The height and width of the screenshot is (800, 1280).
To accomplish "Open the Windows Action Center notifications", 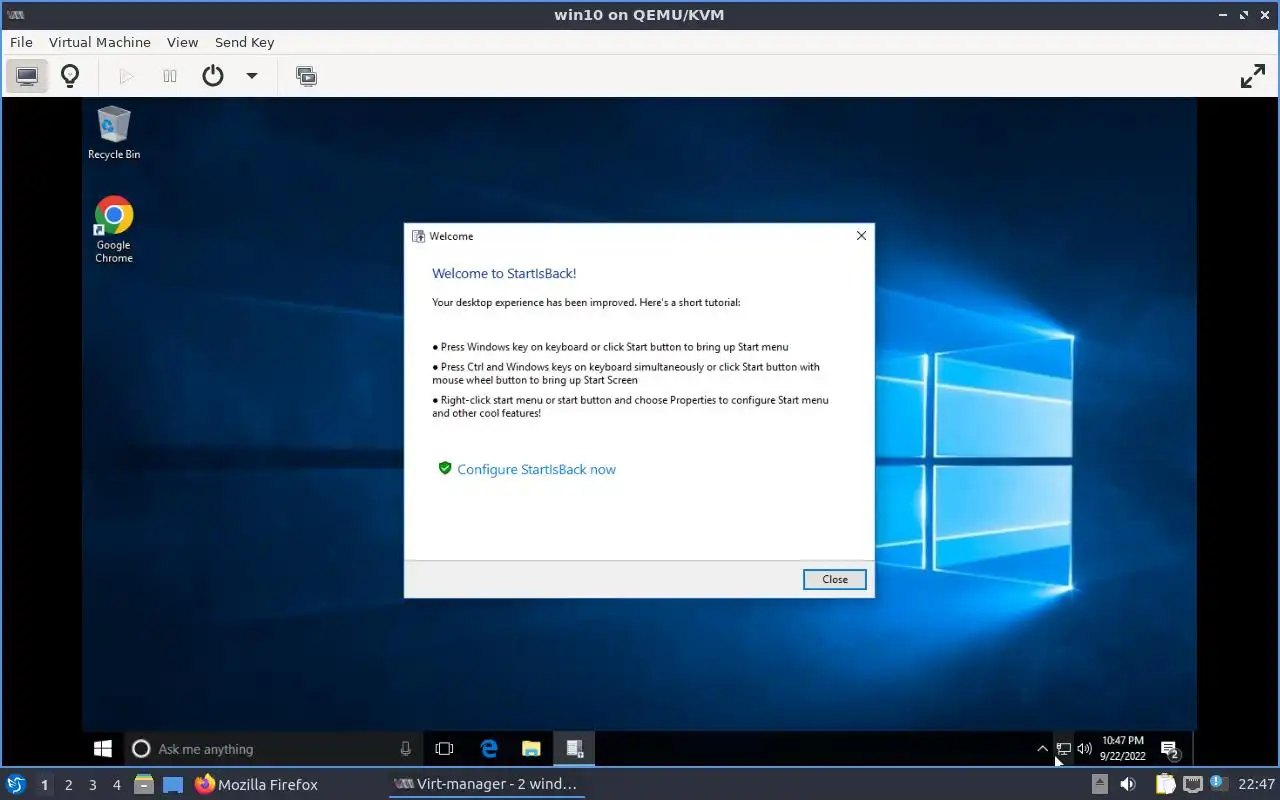I will (1169, 749).
